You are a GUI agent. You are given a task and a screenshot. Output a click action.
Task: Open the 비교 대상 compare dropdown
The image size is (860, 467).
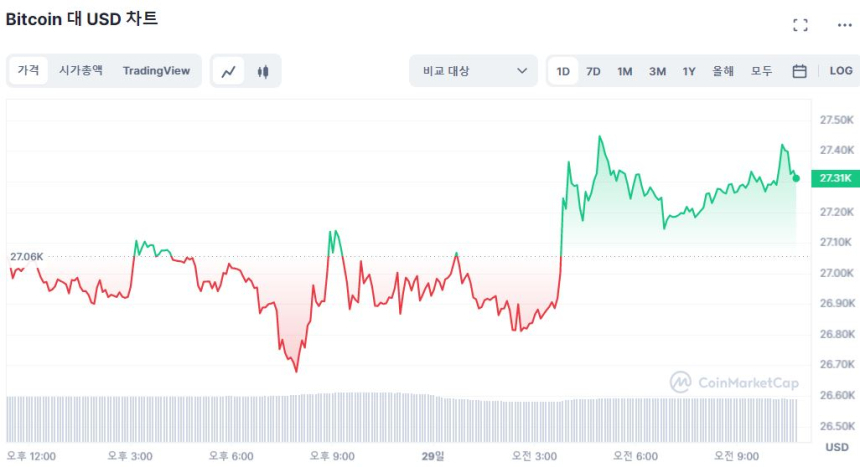(473, 71)
